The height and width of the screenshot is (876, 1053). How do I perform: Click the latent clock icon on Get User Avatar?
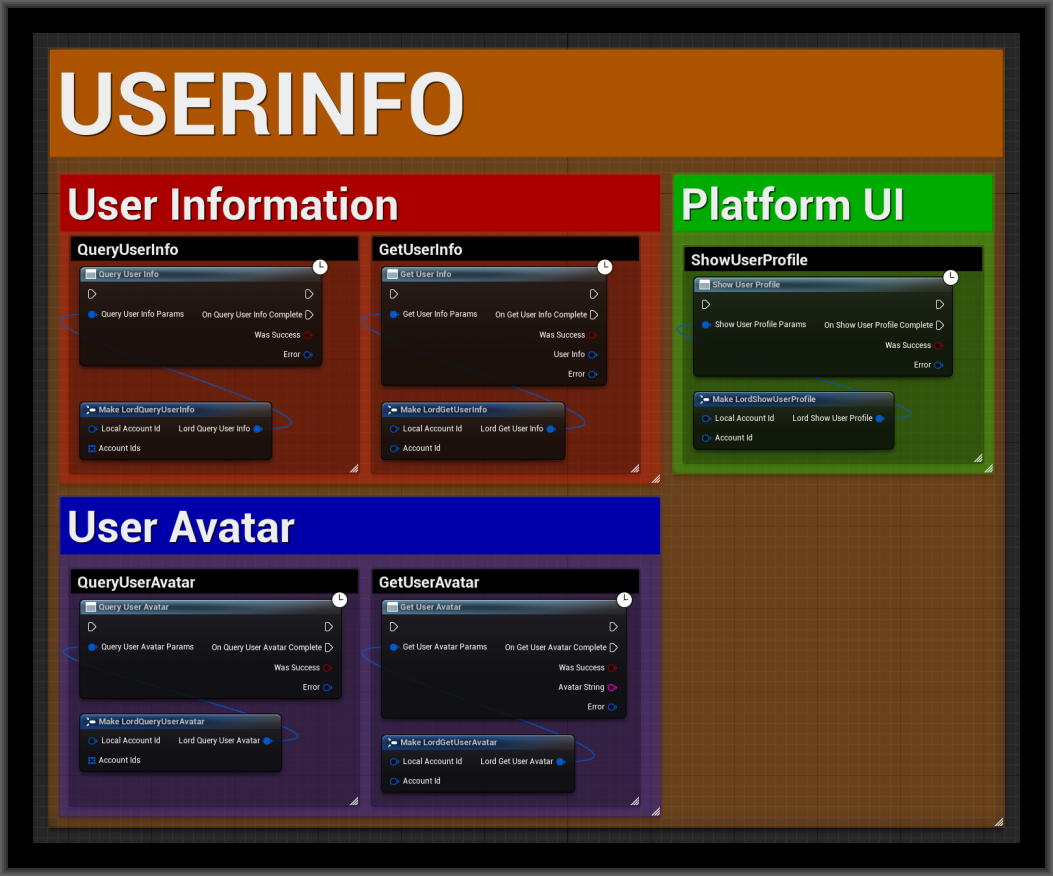point(625,599)
